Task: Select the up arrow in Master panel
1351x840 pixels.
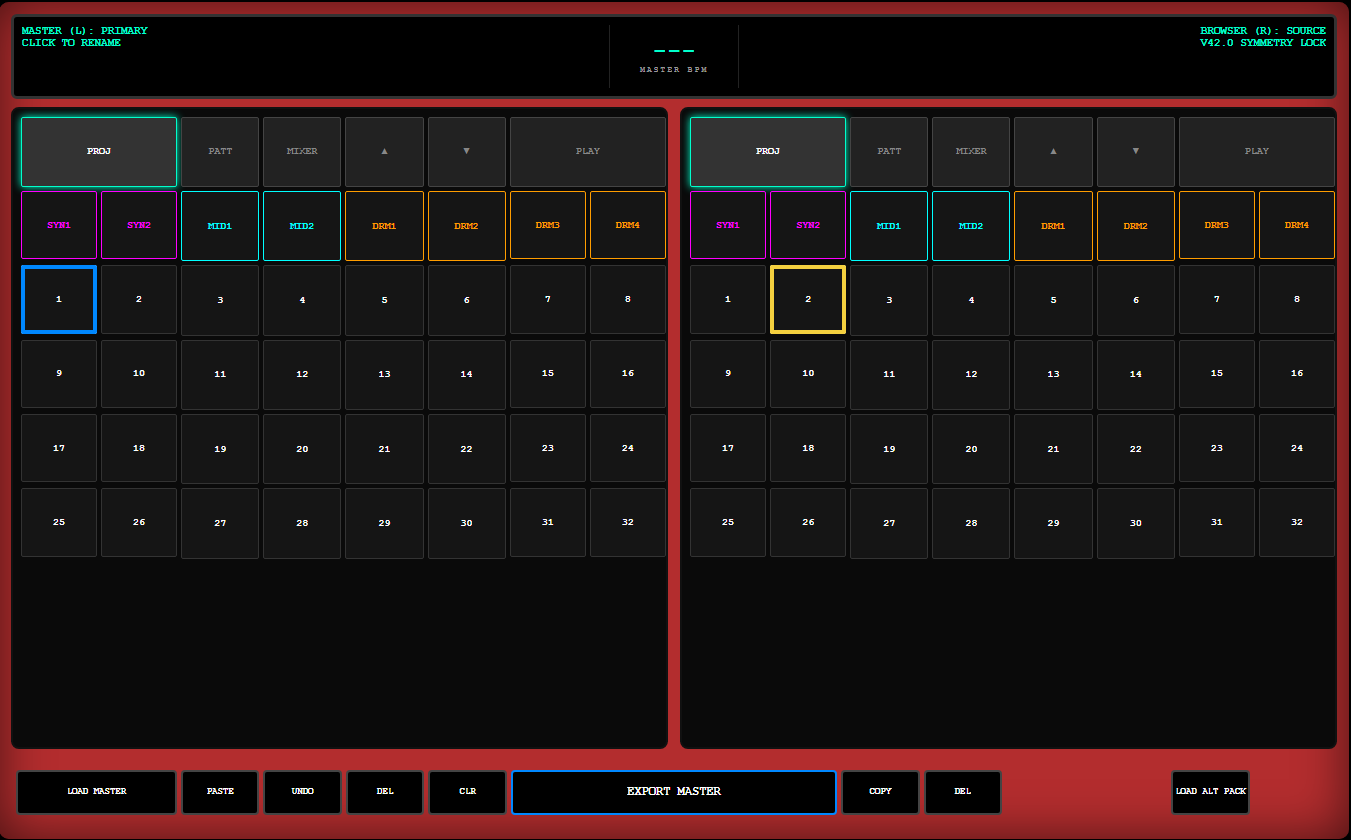Action: coord(384,152)
